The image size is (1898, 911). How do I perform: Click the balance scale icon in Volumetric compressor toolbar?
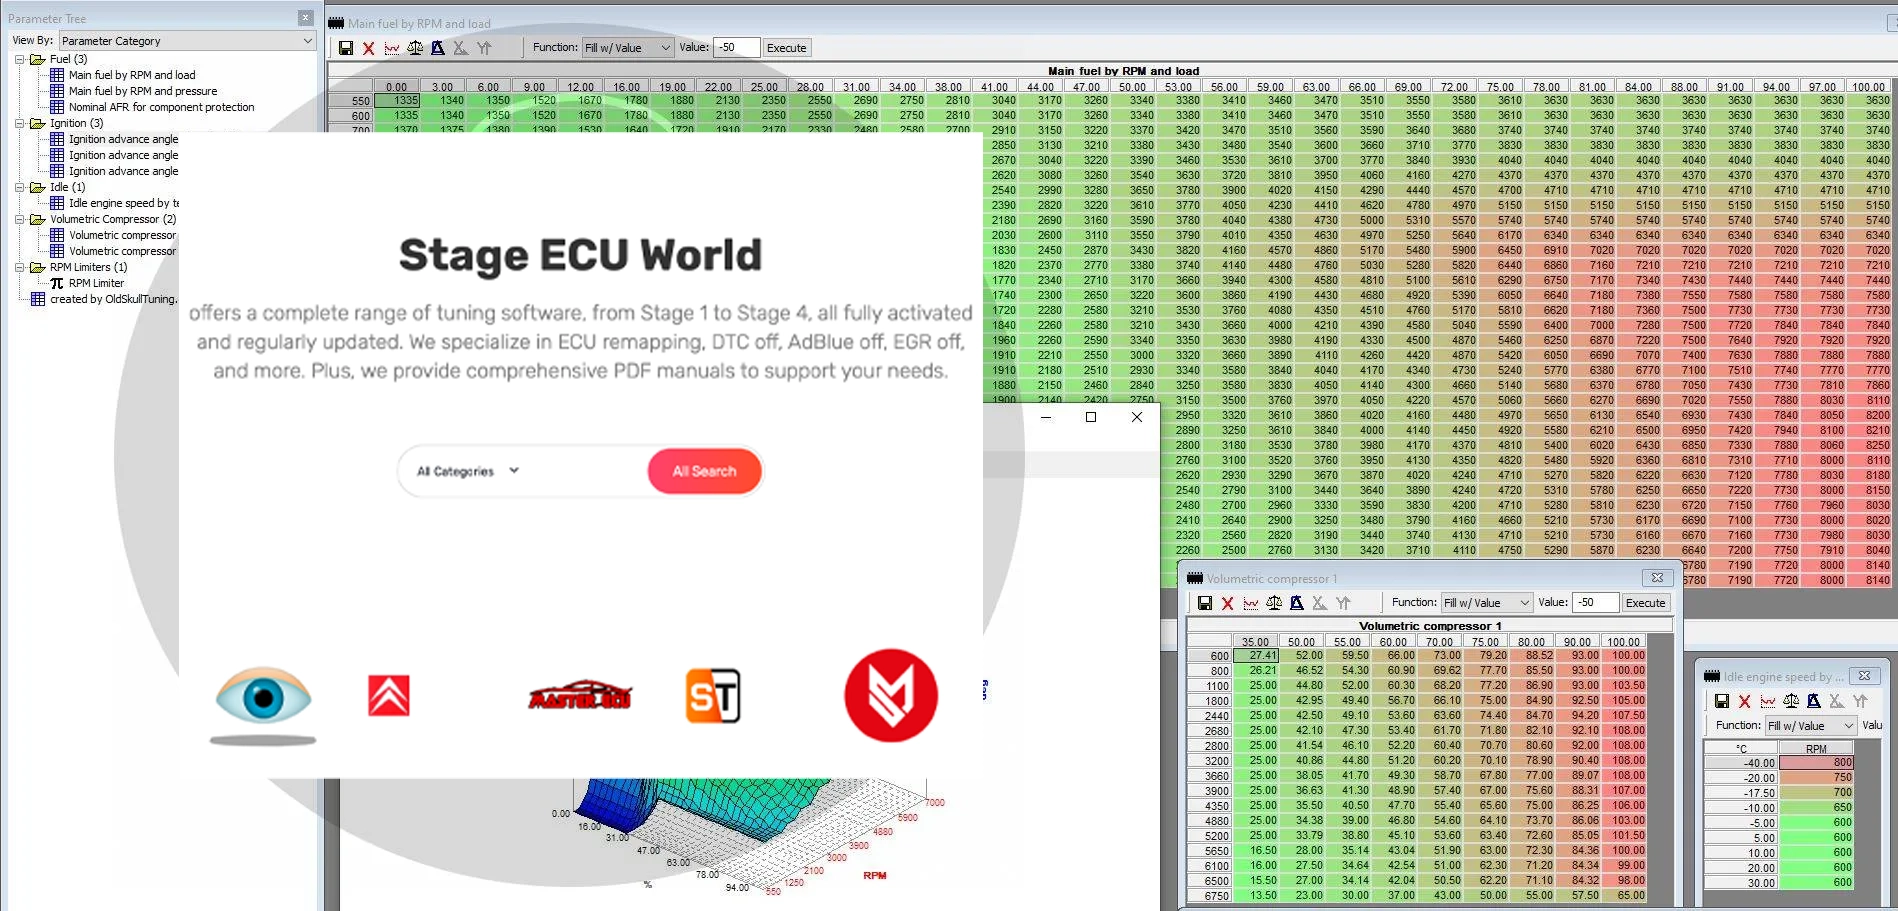point(1274,603)
